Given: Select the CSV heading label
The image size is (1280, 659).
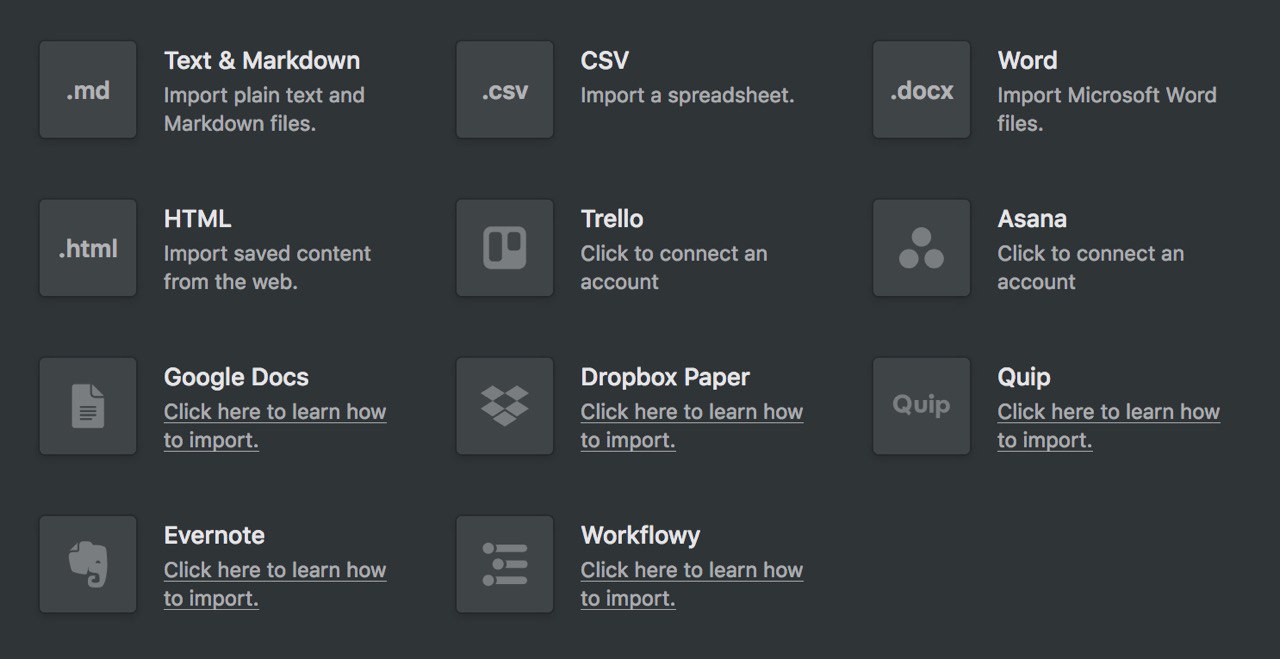Looking at the screenshot, I should coord(605,61).
